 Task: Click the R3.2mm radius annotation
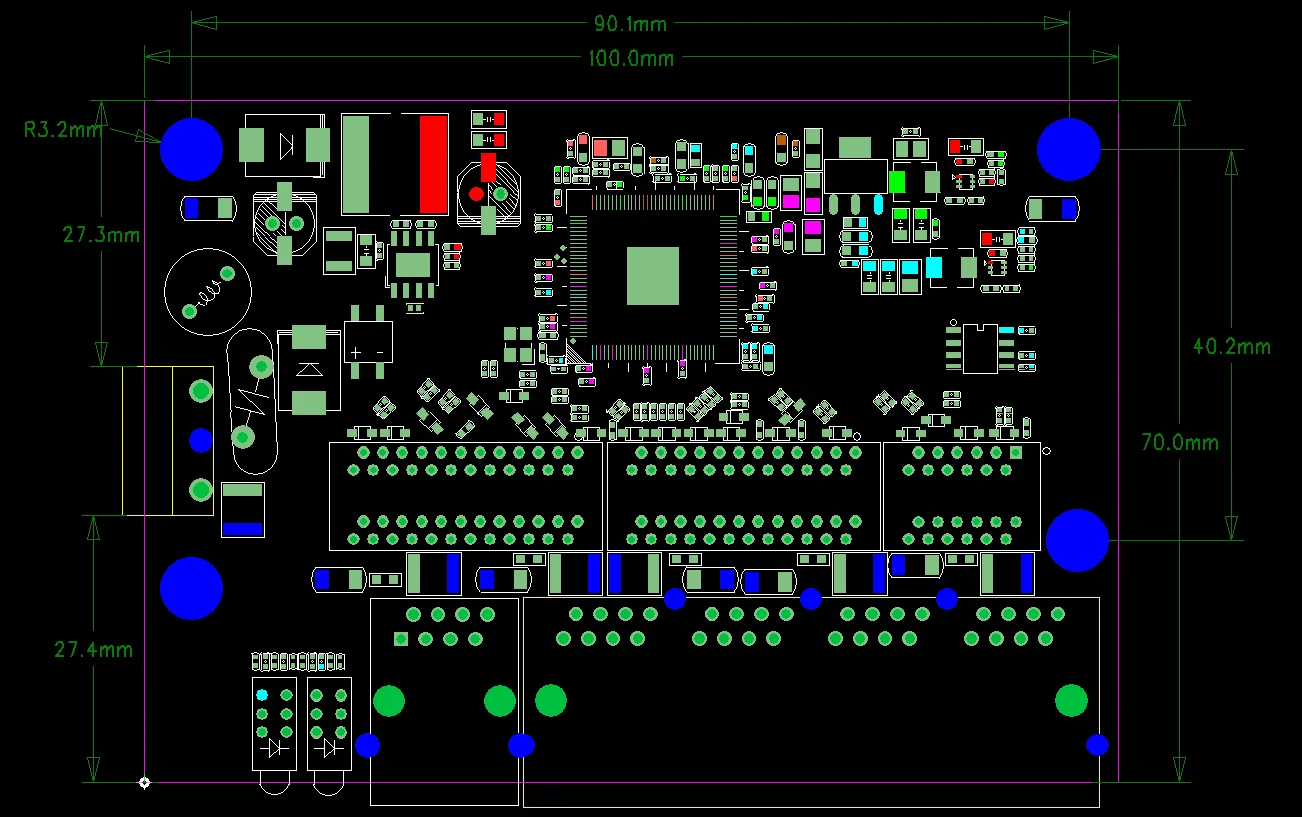(x=63, y=128)
